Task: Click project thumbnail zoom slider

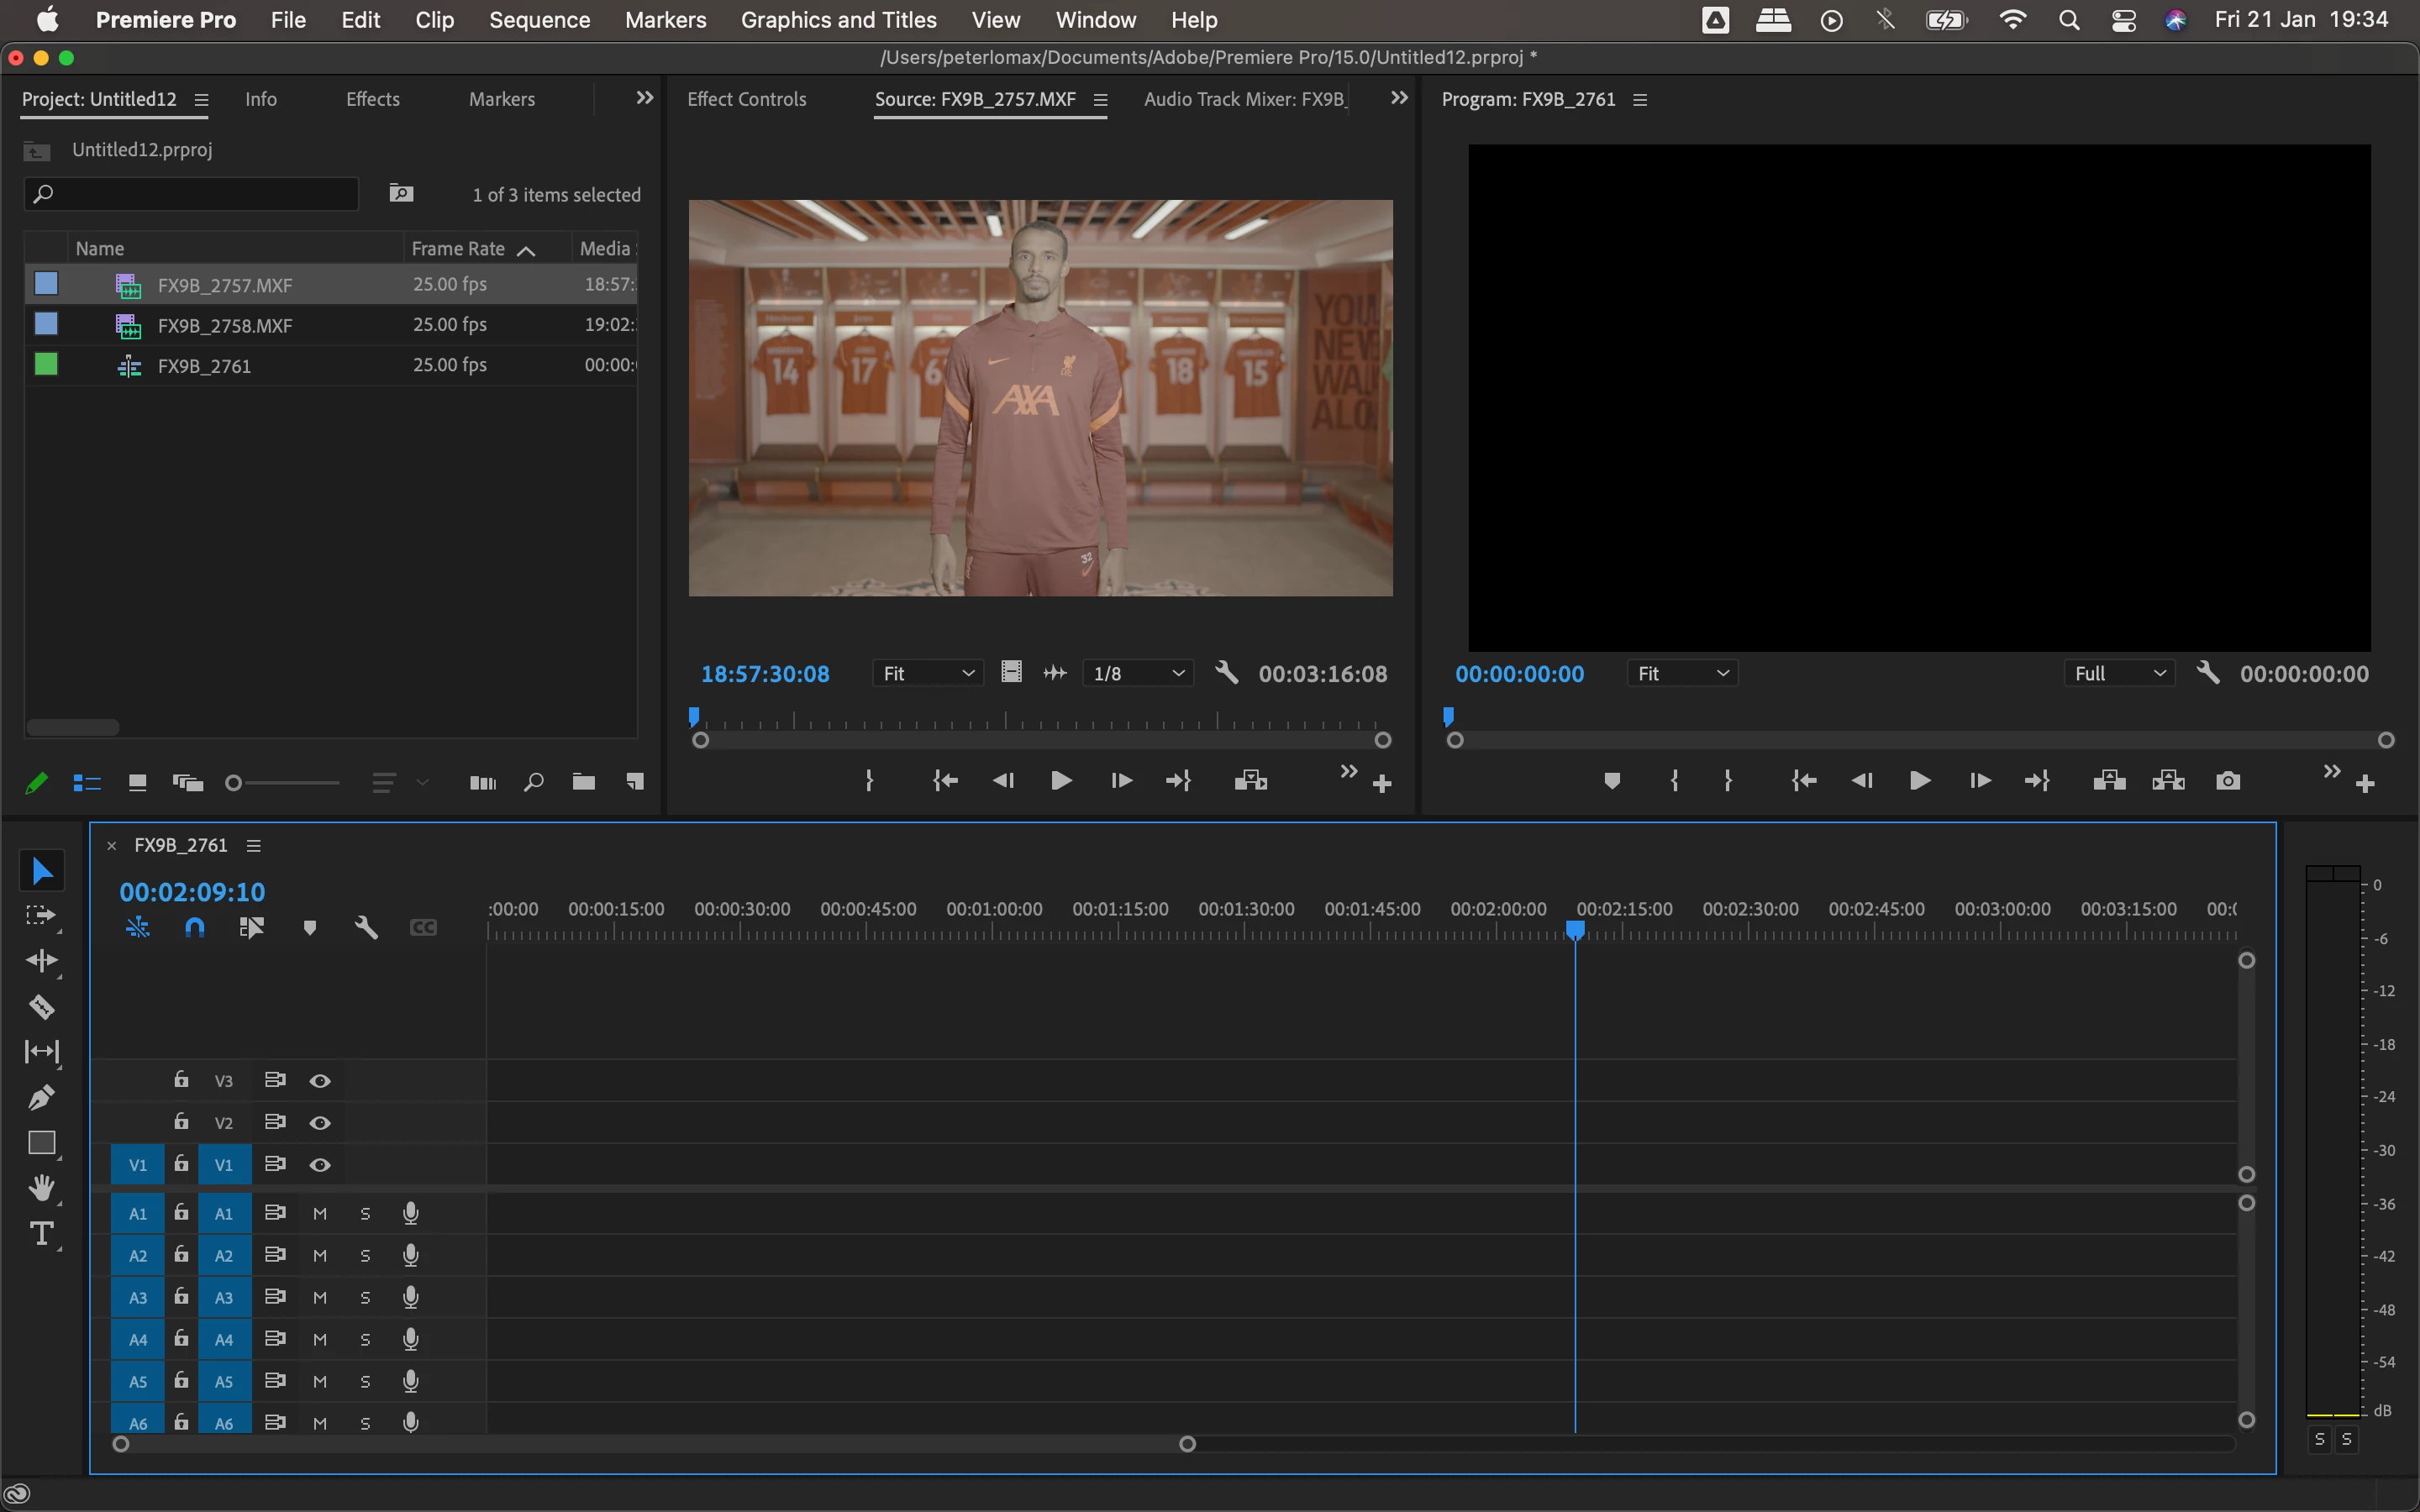Action: click(x=234, y=783)
